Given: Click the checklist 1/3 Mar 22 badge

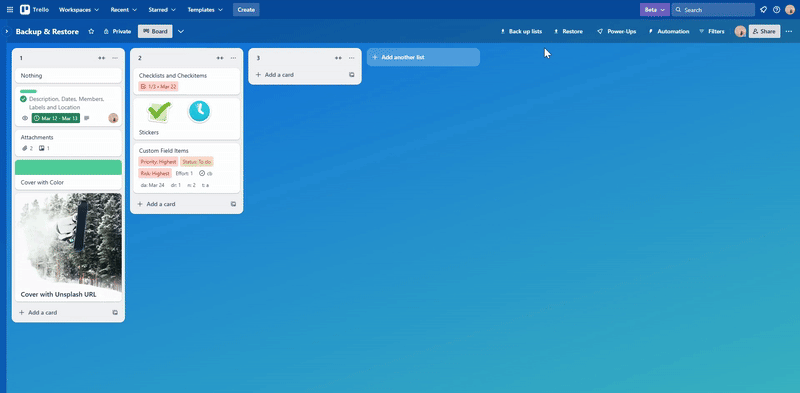Looking at the screenshot, I should (158, 87).
